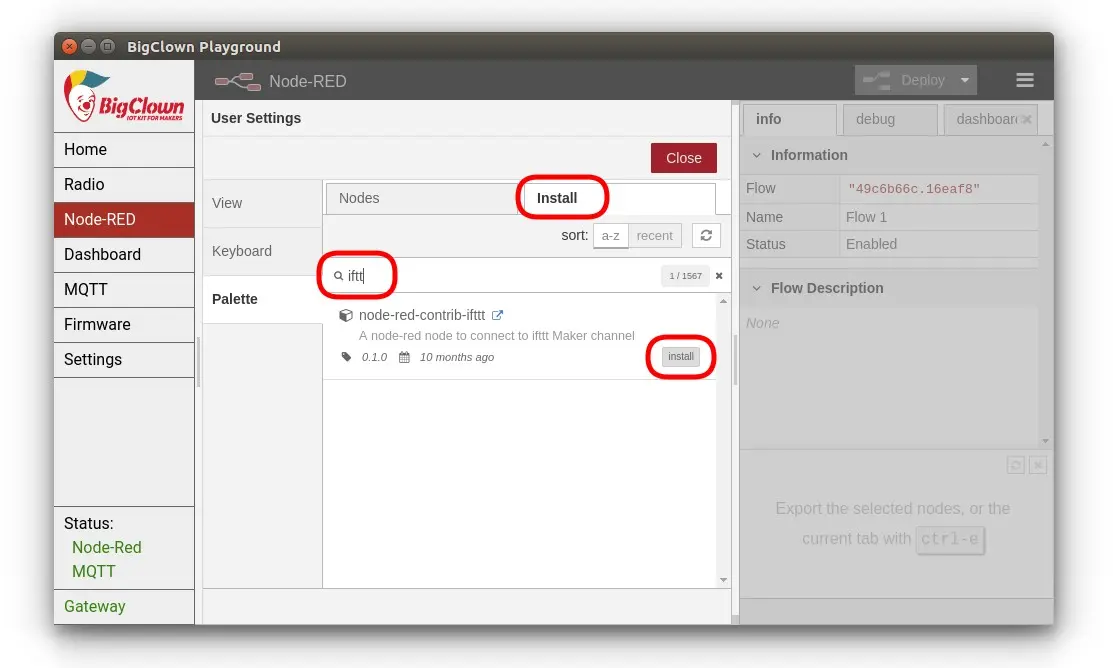The width and height of the screenshot is (1113, 668).
Task: Install node-red-contrib-ifttt module
Action: [x=681, y=356]
